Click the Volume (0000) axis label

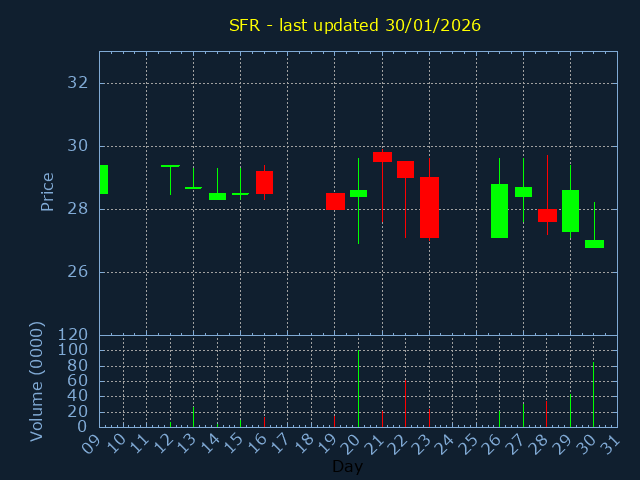tap(37, 381)
